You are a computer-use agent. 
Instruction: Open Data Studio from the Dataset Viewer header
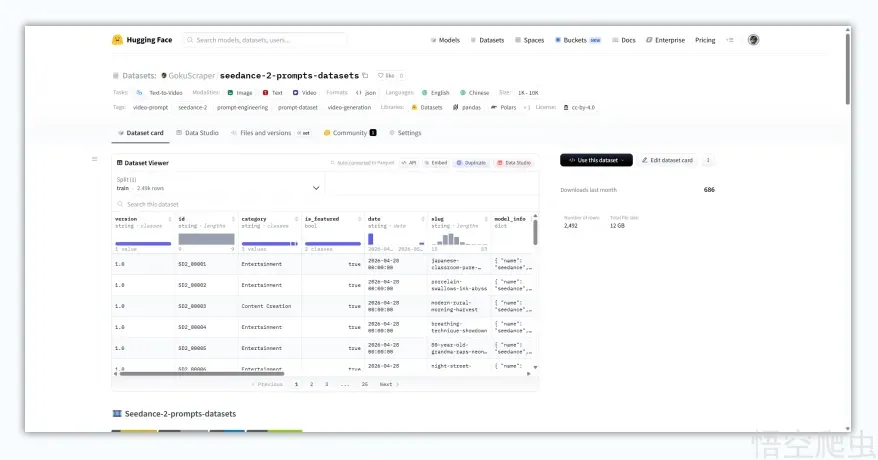point(514,163)
